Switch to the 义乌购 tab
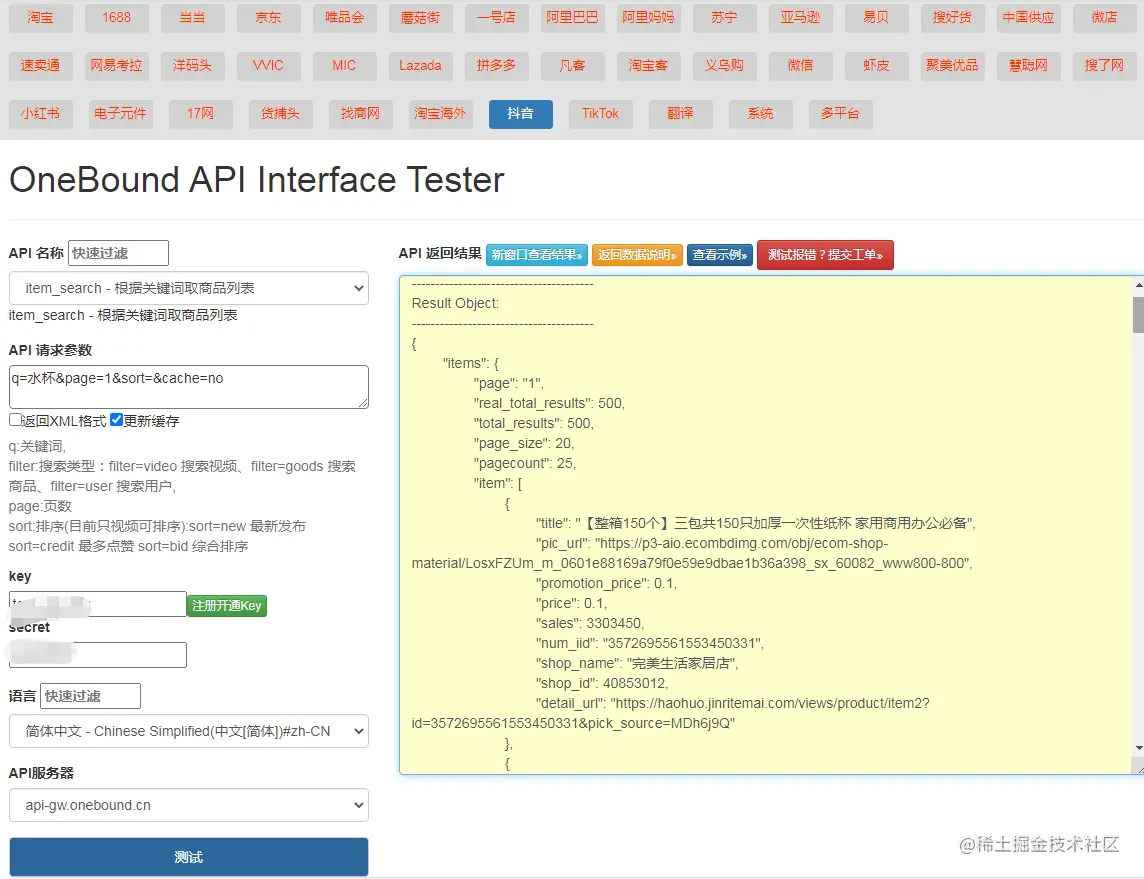Viewport: 1144px width, 879px height. (x=724, y=66)
